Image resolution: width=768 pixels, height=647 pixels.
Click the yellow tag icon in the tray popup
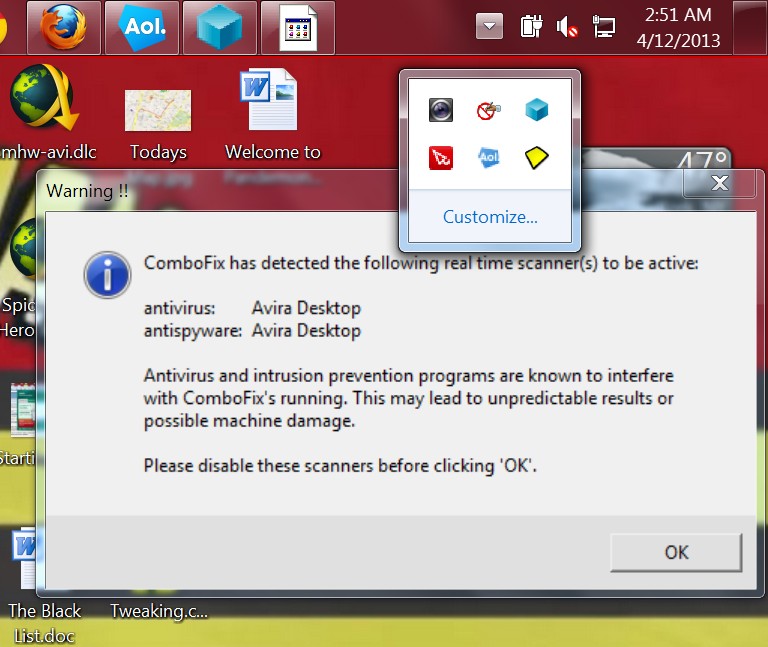pos(537,158)
